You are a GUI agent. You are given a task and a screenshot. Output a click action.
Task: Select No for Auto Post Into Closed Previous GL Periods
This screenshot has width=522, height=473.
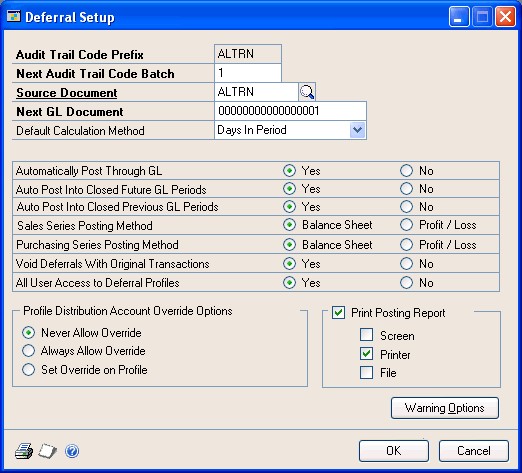pyautogui.click(x=406, y=207)
